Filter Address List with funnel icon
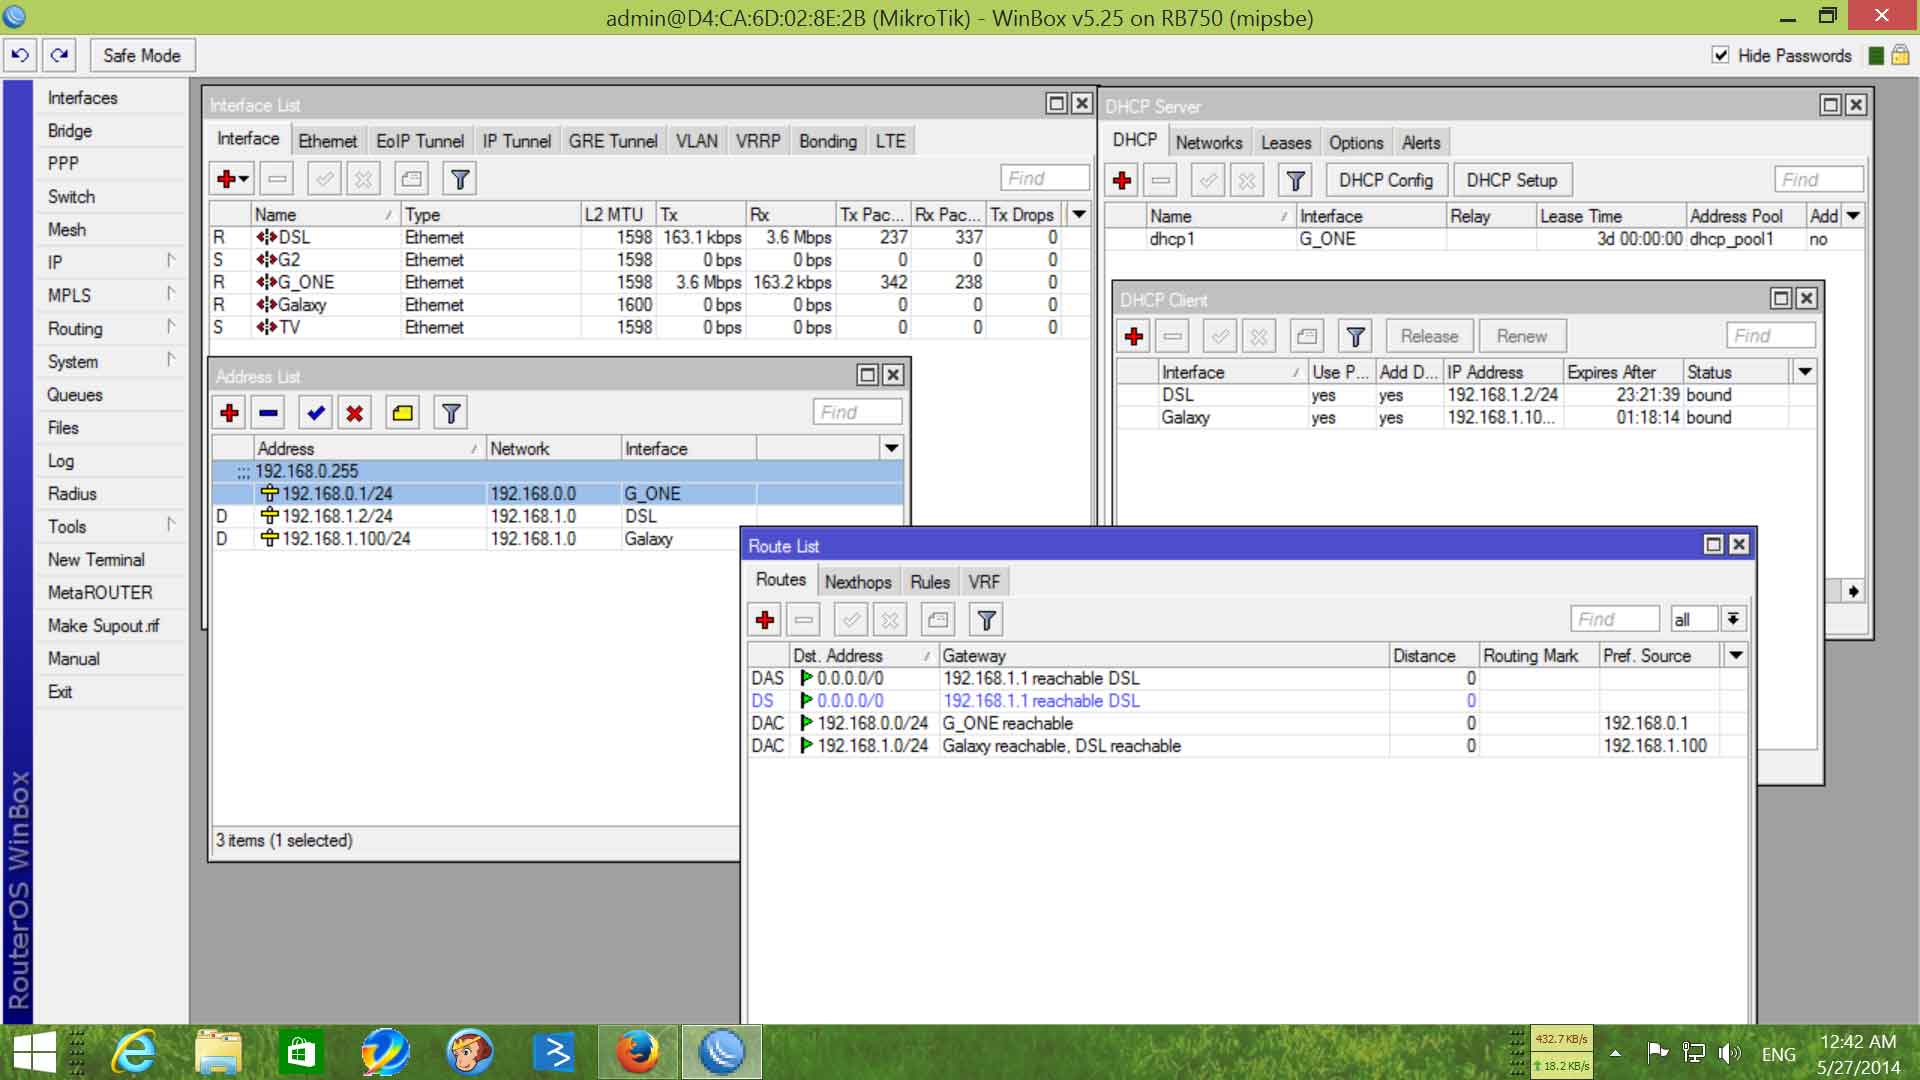 (451, 413)
